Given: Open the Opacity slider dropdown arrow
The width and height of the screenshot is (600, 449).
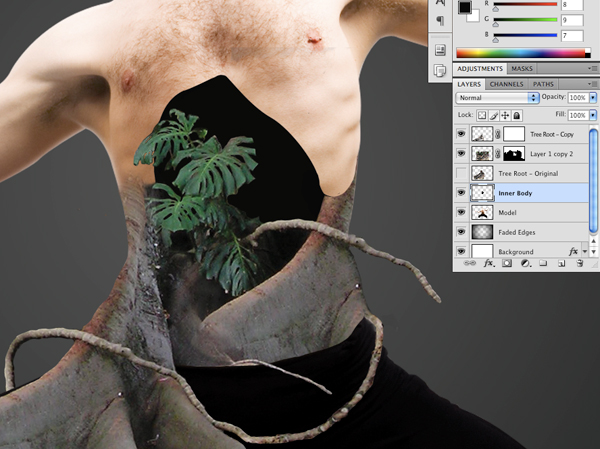Looking at the screenshot, I should (x=593, y=98).
